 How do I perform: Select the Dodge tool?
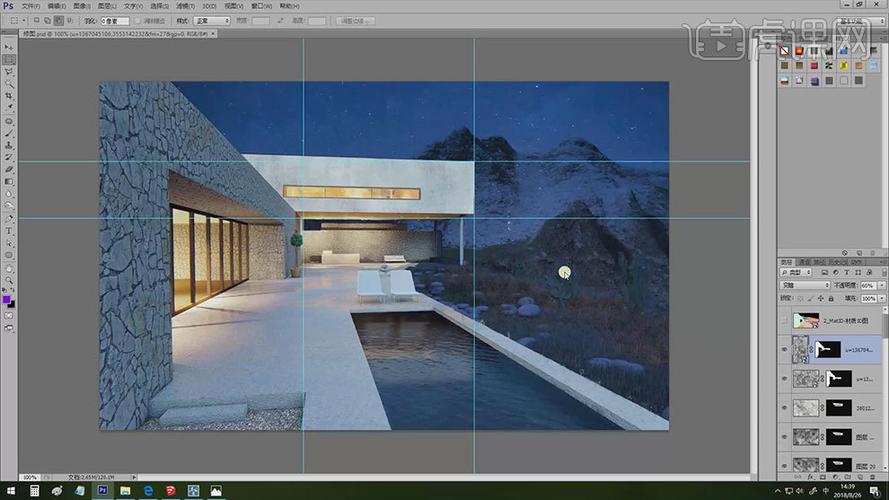click(9, 206)
